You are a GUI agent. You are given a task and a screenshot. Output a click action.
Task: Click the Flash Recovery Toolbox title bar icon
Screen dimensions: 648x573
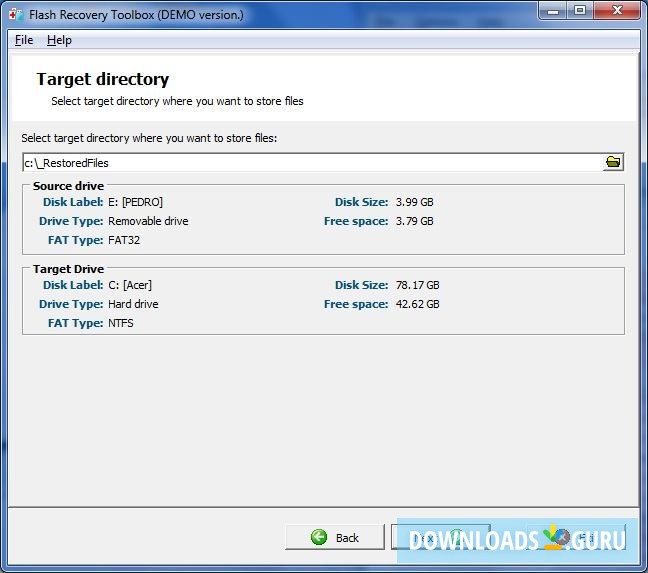(x=16, y=15)
